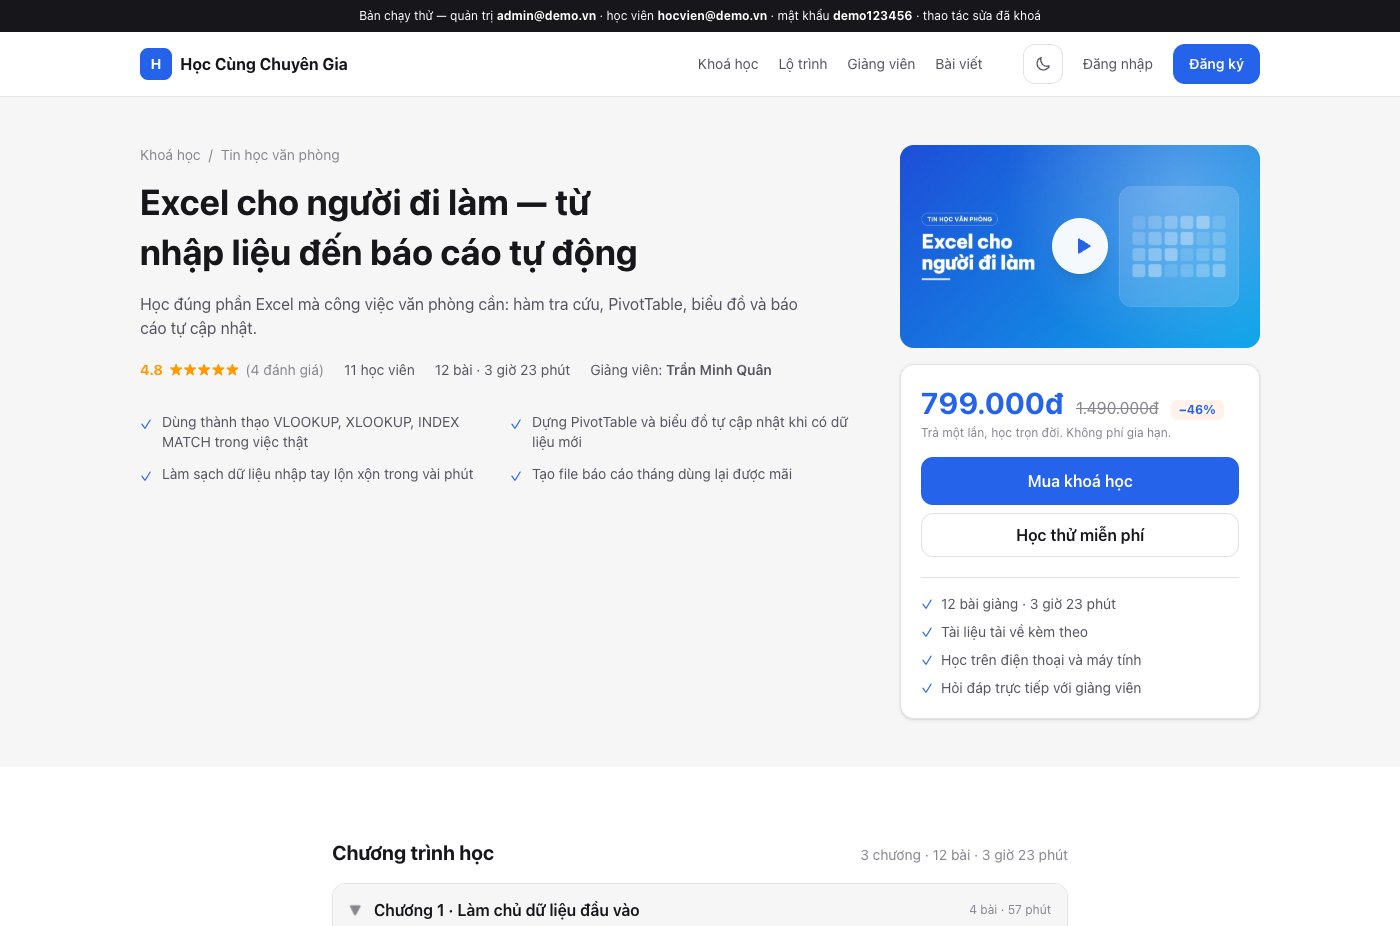Click the course preview thumbnail image
This screenshot has height=926, width=1400.
pyautogui.click(x=1080, y=246)
